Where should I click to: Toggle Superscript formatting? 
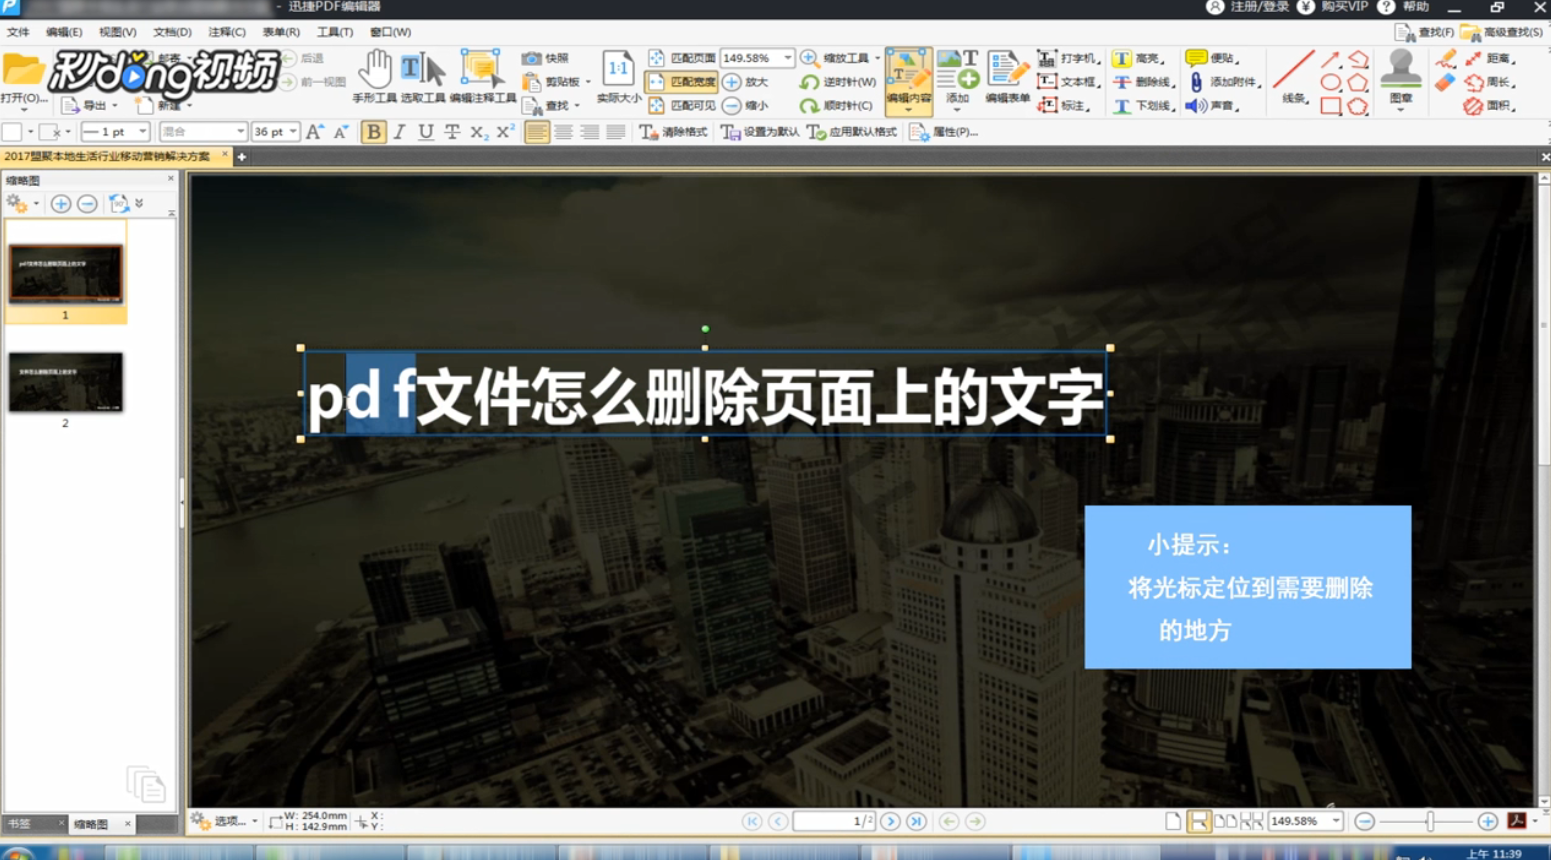[x=504, y=132]
